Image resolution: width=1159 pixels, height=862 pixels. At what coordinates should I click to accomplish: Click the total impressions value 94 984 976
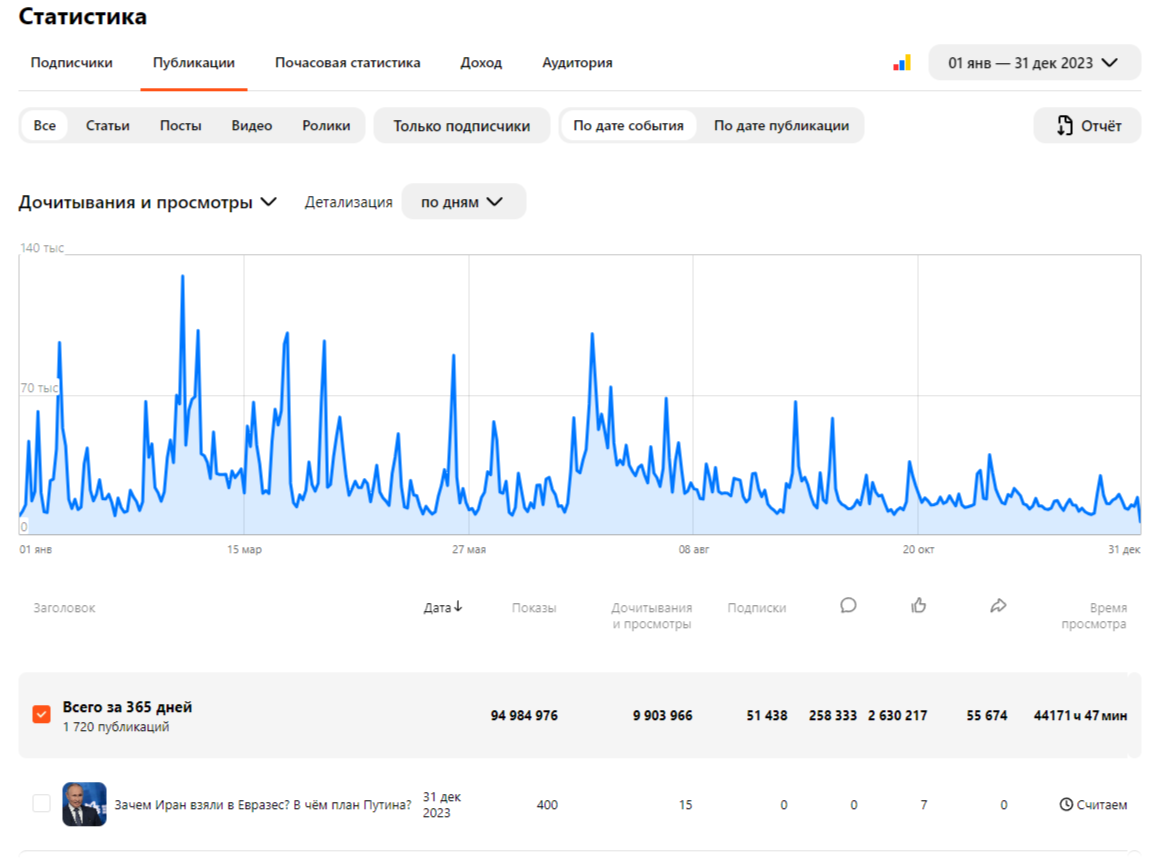coord(524,716)
